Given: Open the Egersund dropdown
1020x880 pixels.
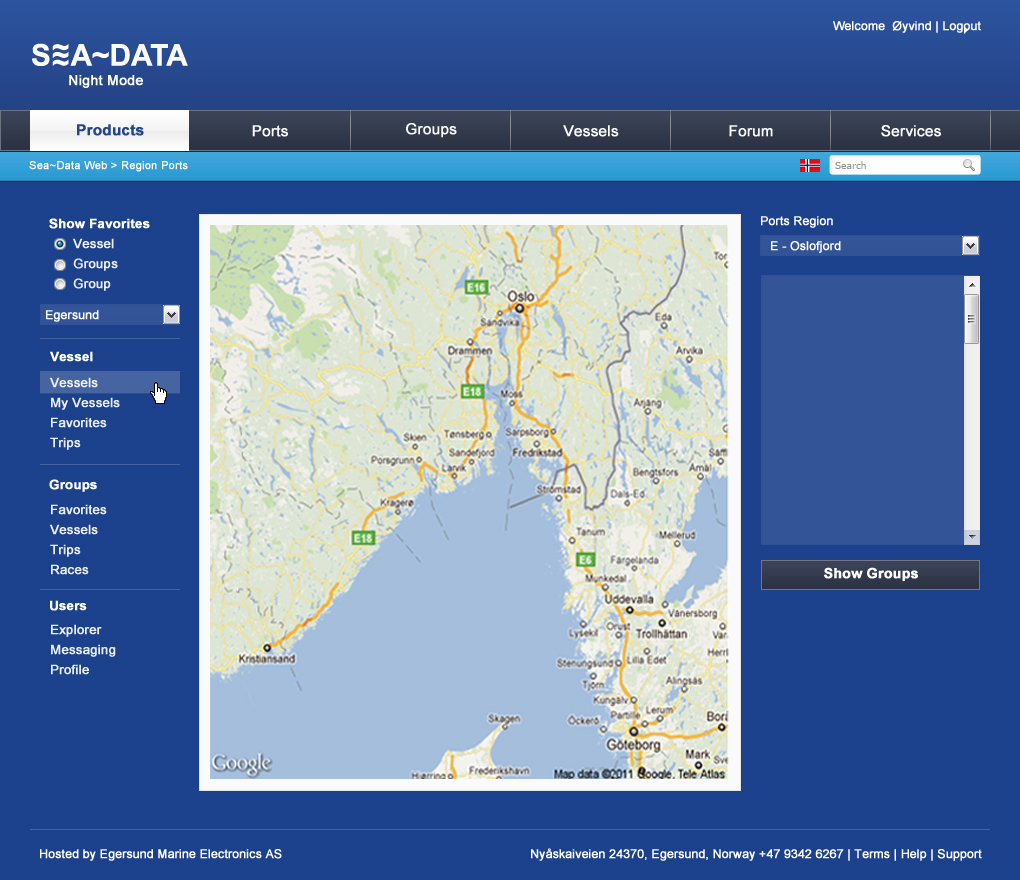Looking at the screenshot, I should click(171, 315).
